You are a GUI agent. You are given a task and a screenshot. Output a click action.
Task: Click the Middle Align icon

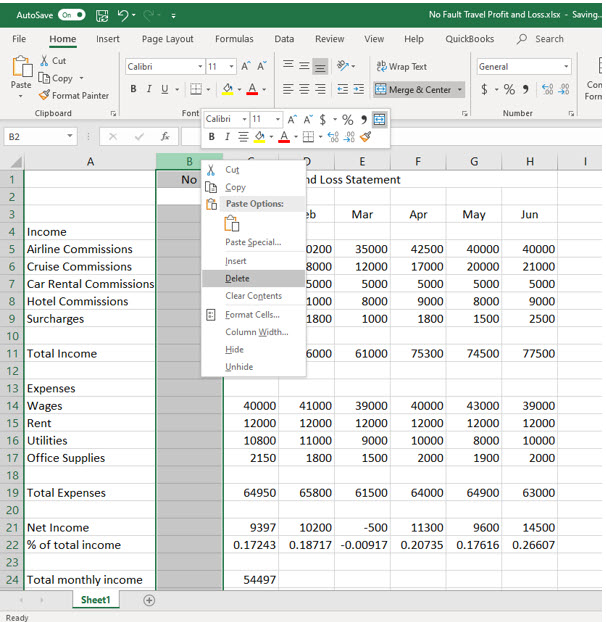(304, 65)
